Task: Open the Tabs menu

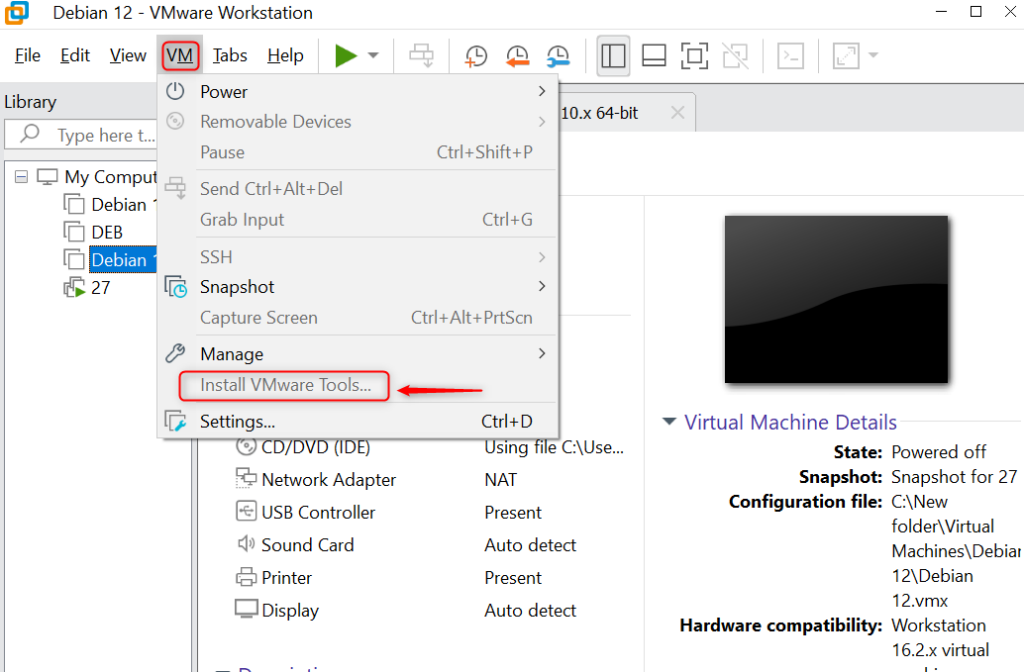Action: (230, 56)
